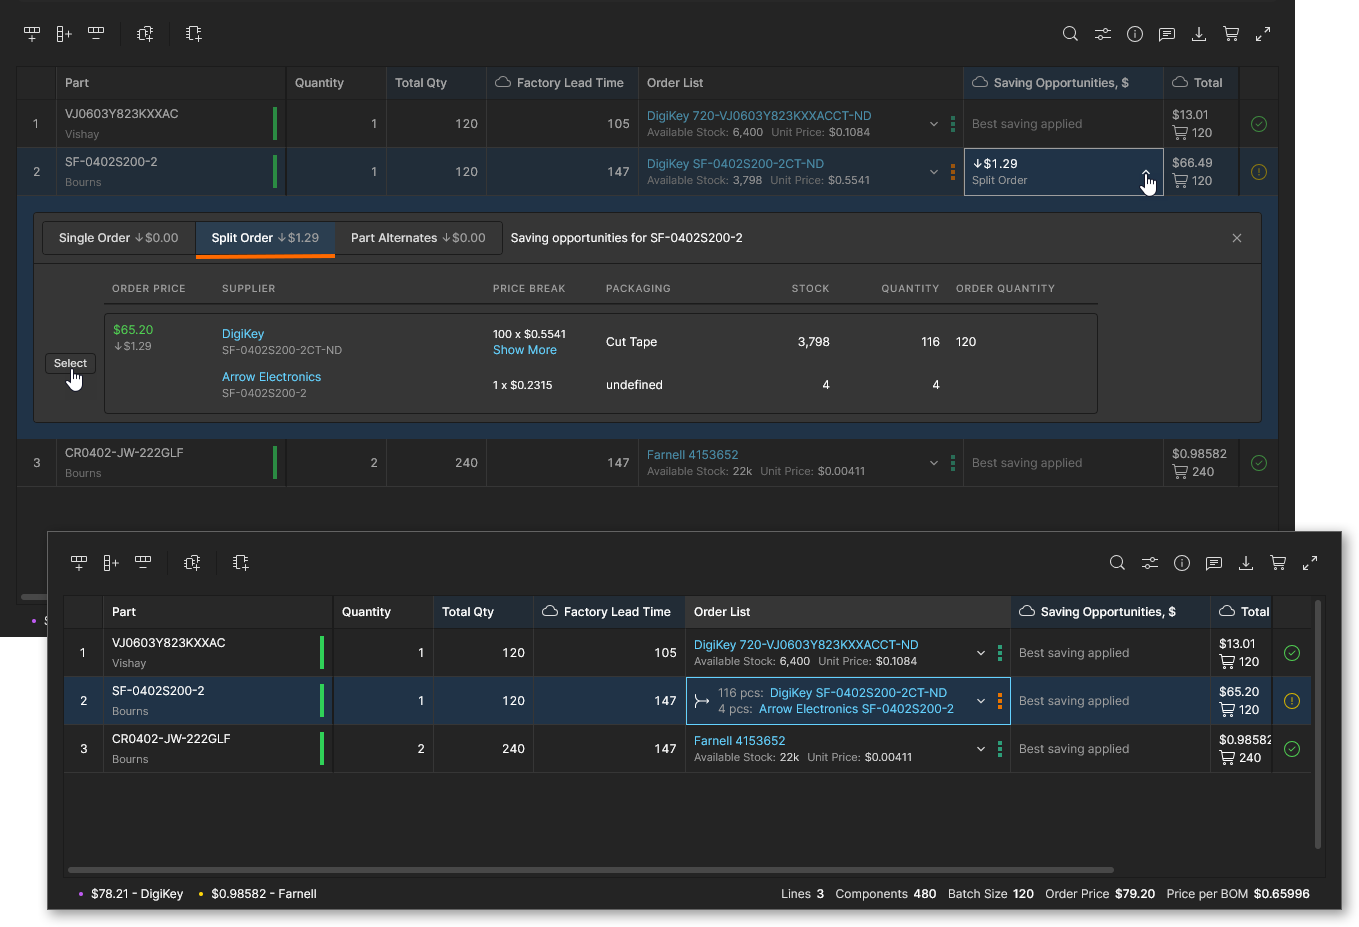This screenshot has height=927, width=1359.
Task: Click the download icon in the bottom panel
Action: click(x=1246, y=563)
